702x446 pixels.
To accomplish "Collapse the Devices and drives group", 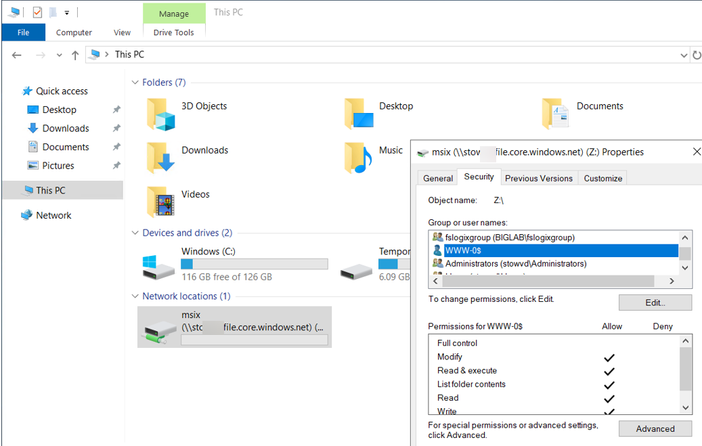I will tap(135, 233).
